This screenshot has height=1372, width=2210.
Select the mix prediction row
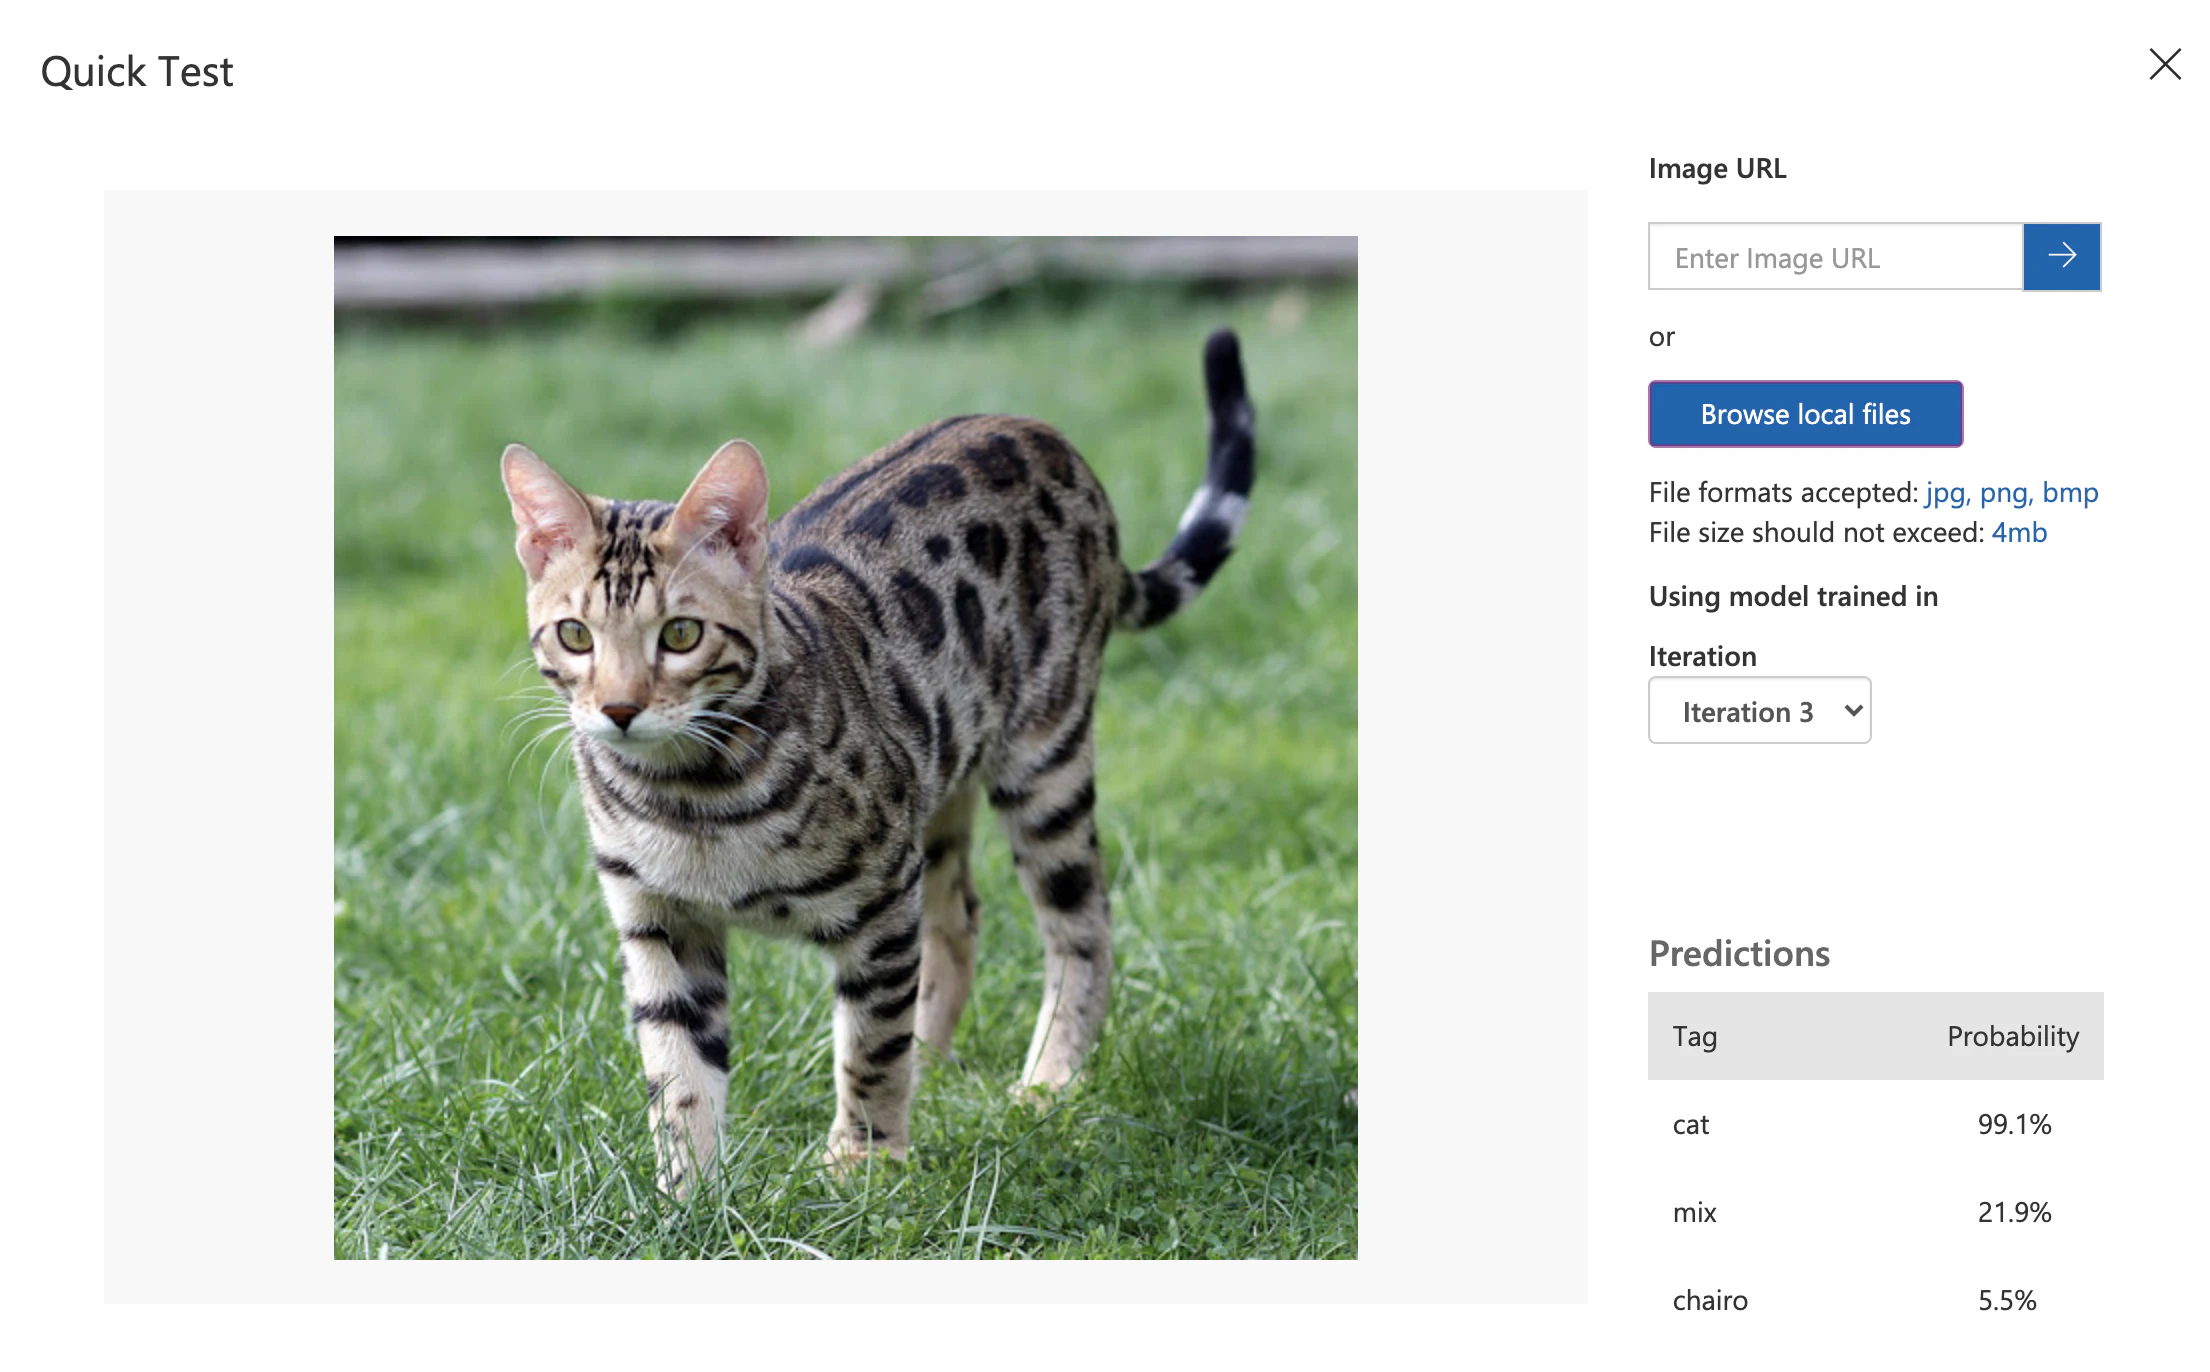pyautogui.click(x=1694, y=1213)
